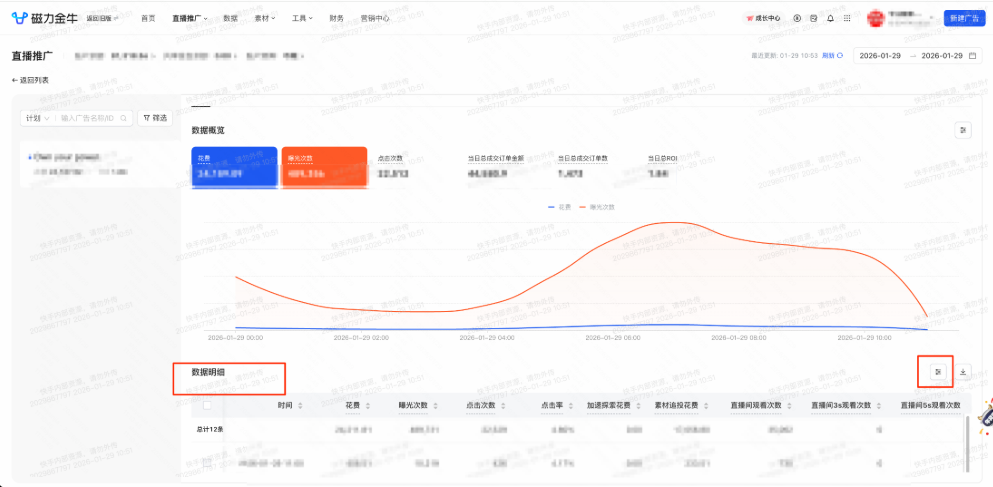Viewport: 993px width, 487px height.
Task: Click the 花费 blue metric card
Action: pos(234,167)
